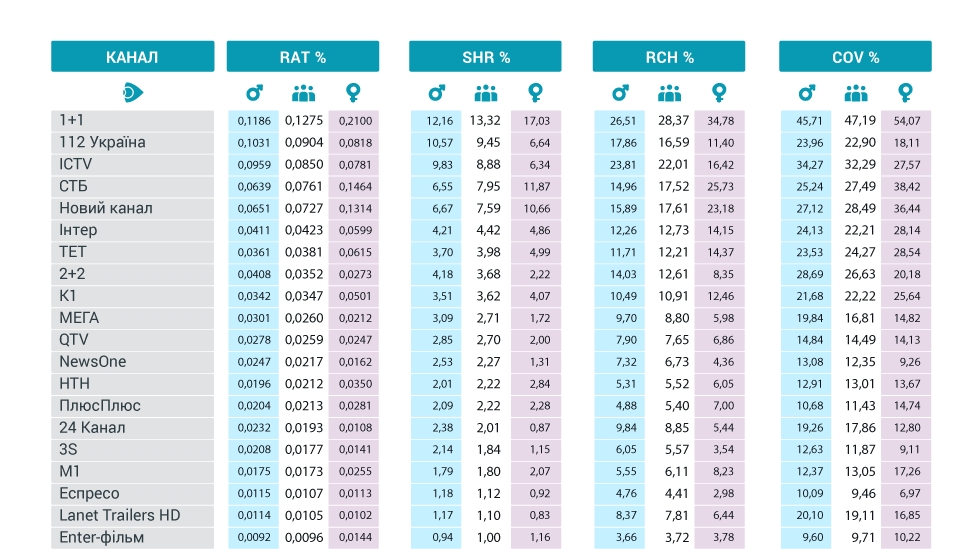This screenshot has height=549, width=979.
Task: Click the female icon under COV %
Action: (x=905, y=93)
